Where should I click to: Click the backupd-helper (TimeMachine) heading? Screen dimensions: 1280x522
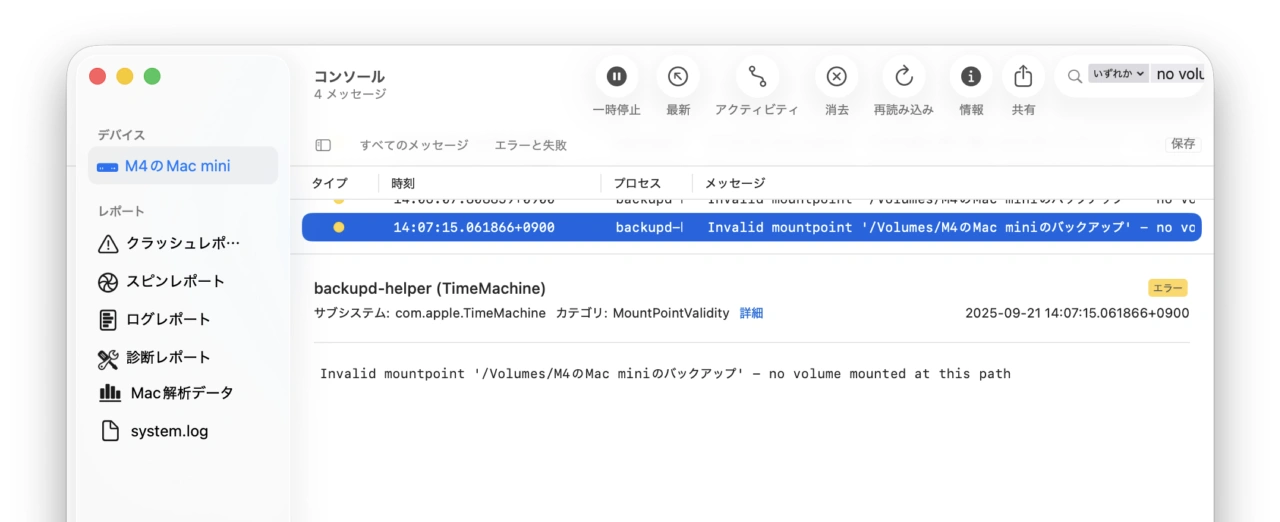pos(430,288)
